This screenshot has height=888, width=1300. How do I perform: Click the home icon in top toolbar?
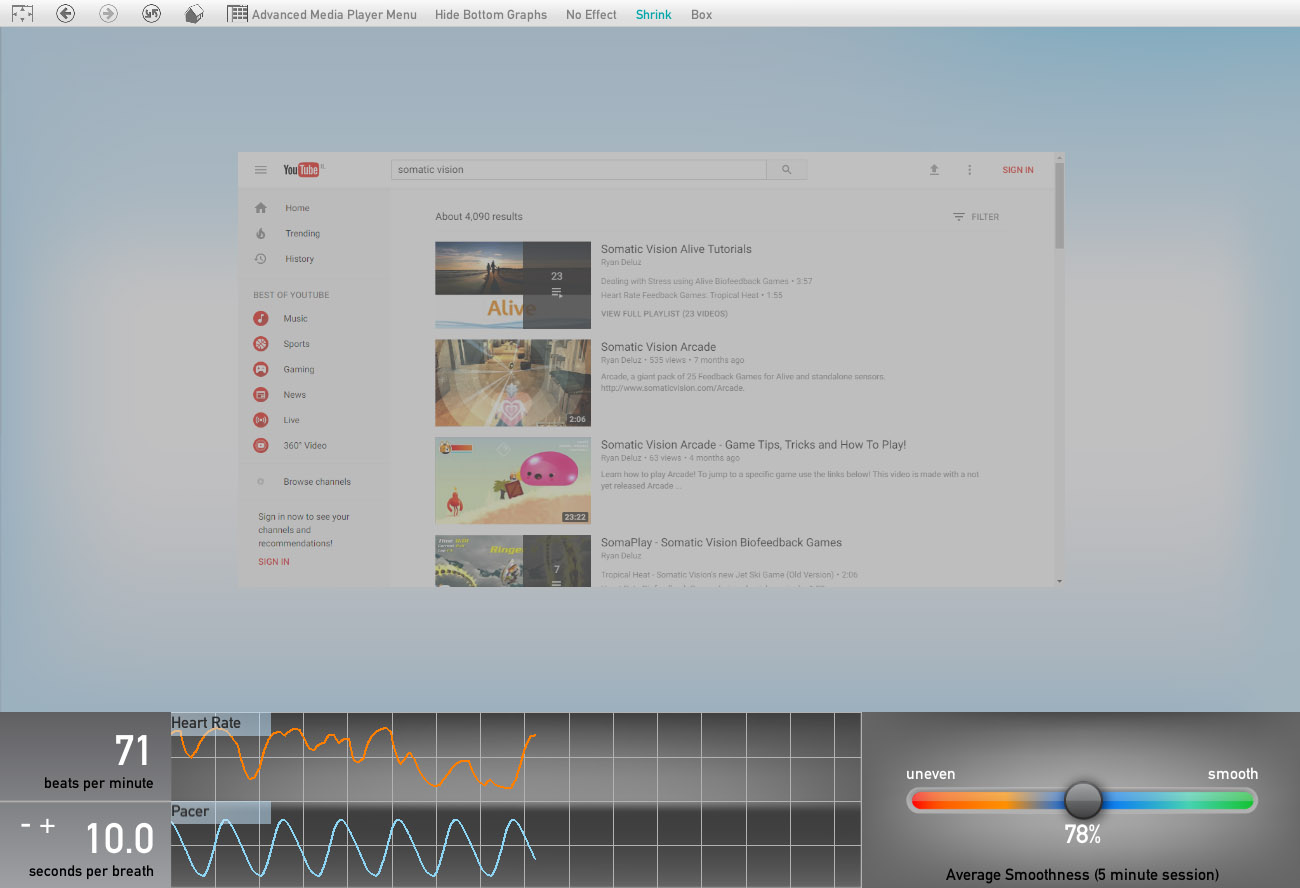point(195,14)
